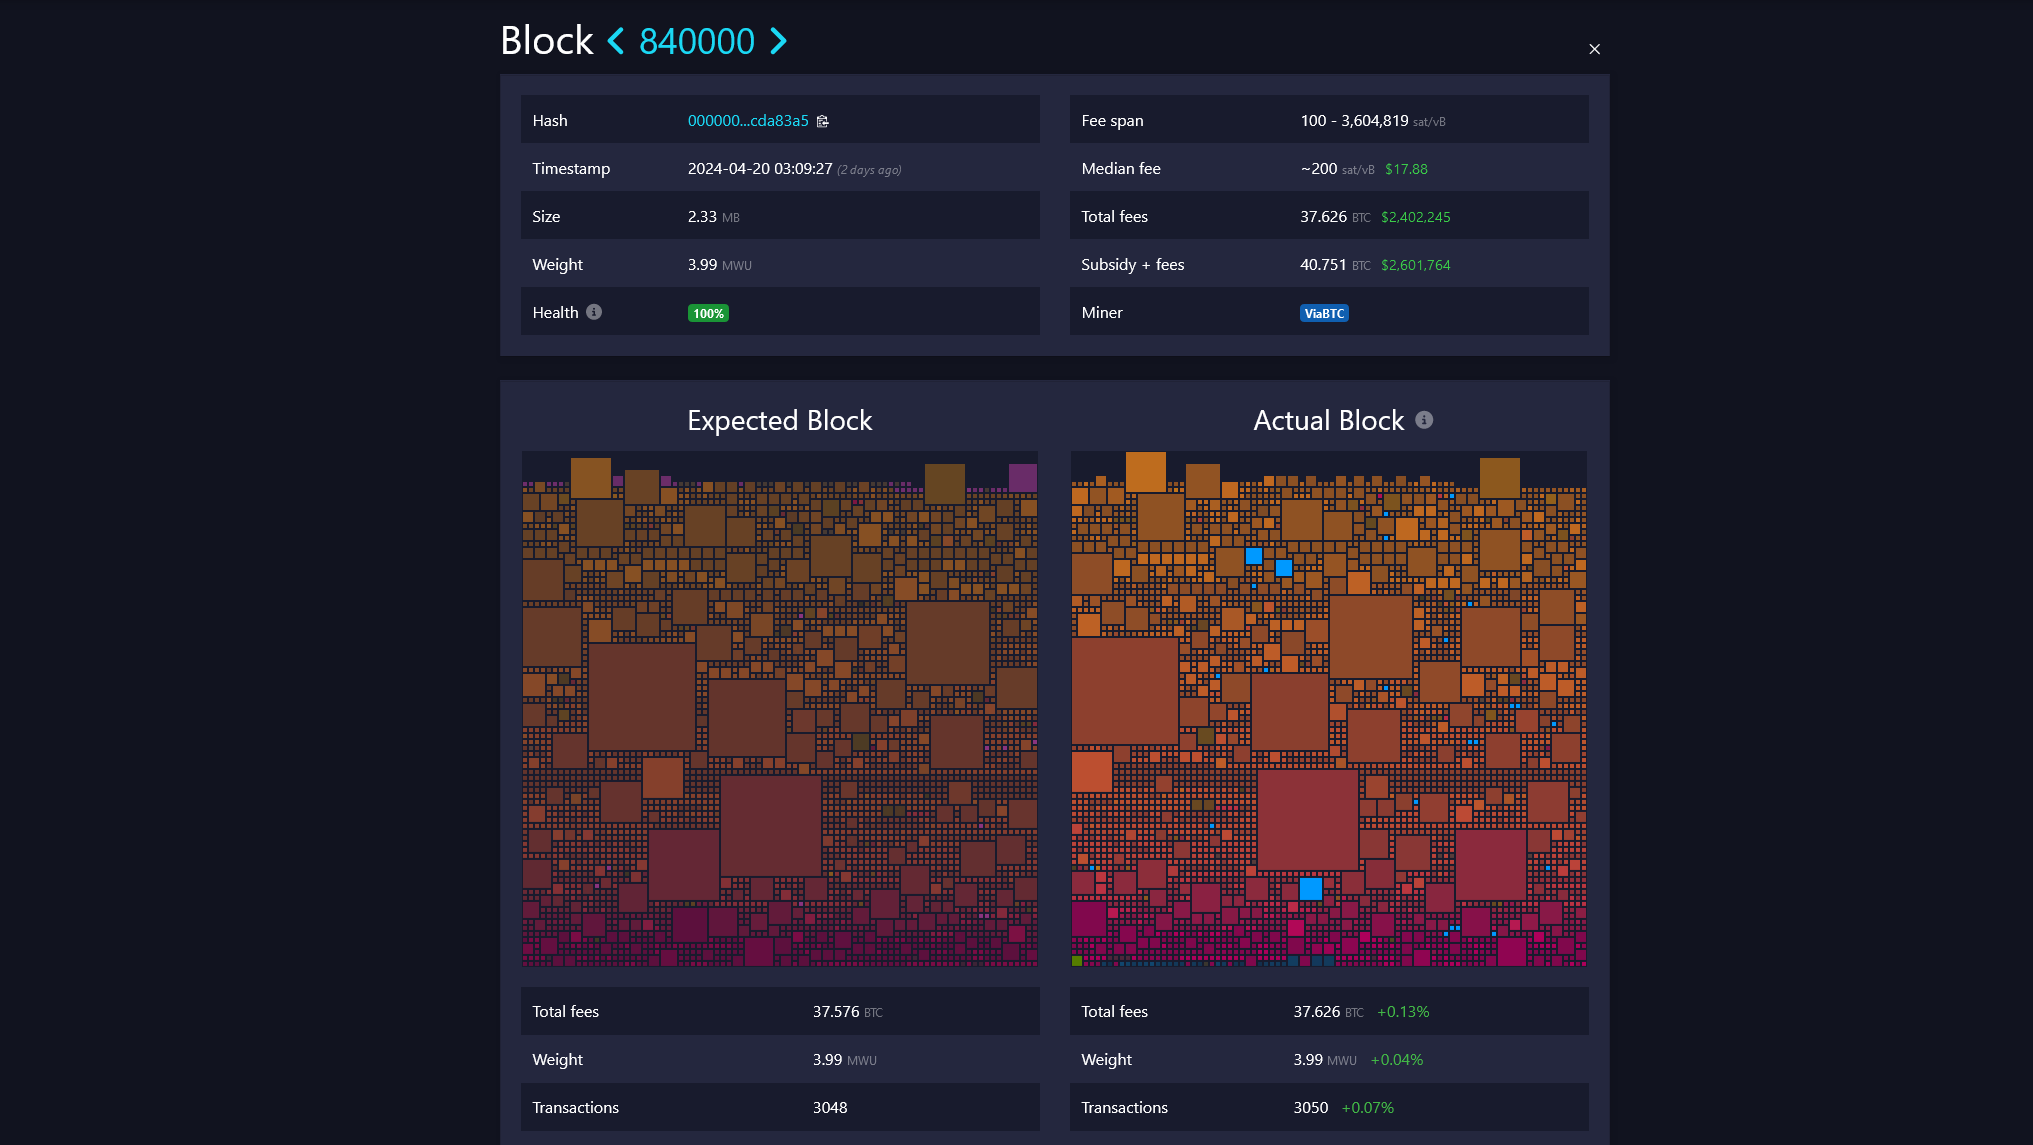The height and width of the screenshot is (1145, 2033).
Task: Select the largest square in Expected Block
Action: [x=641, y=696]
